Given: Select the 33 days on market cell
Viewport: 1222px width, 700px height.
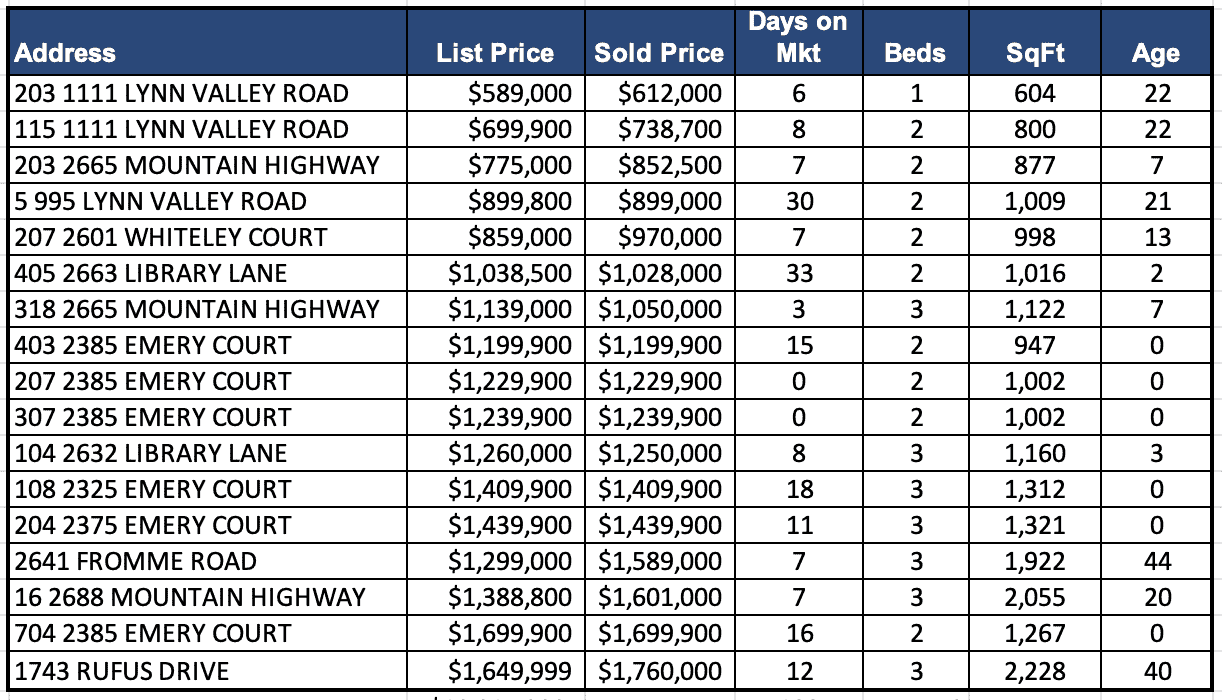Looking at the screenshot, I should coord(799,274).
